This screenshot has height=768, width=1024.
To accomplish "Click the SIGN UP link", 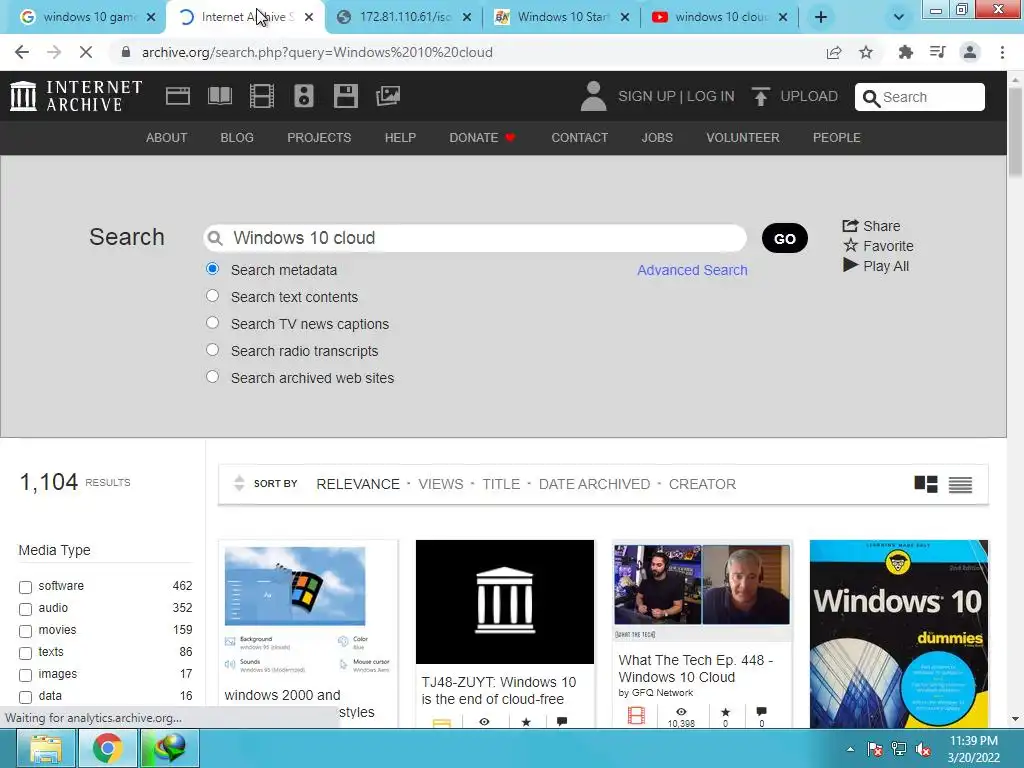I will click(647, 96).
